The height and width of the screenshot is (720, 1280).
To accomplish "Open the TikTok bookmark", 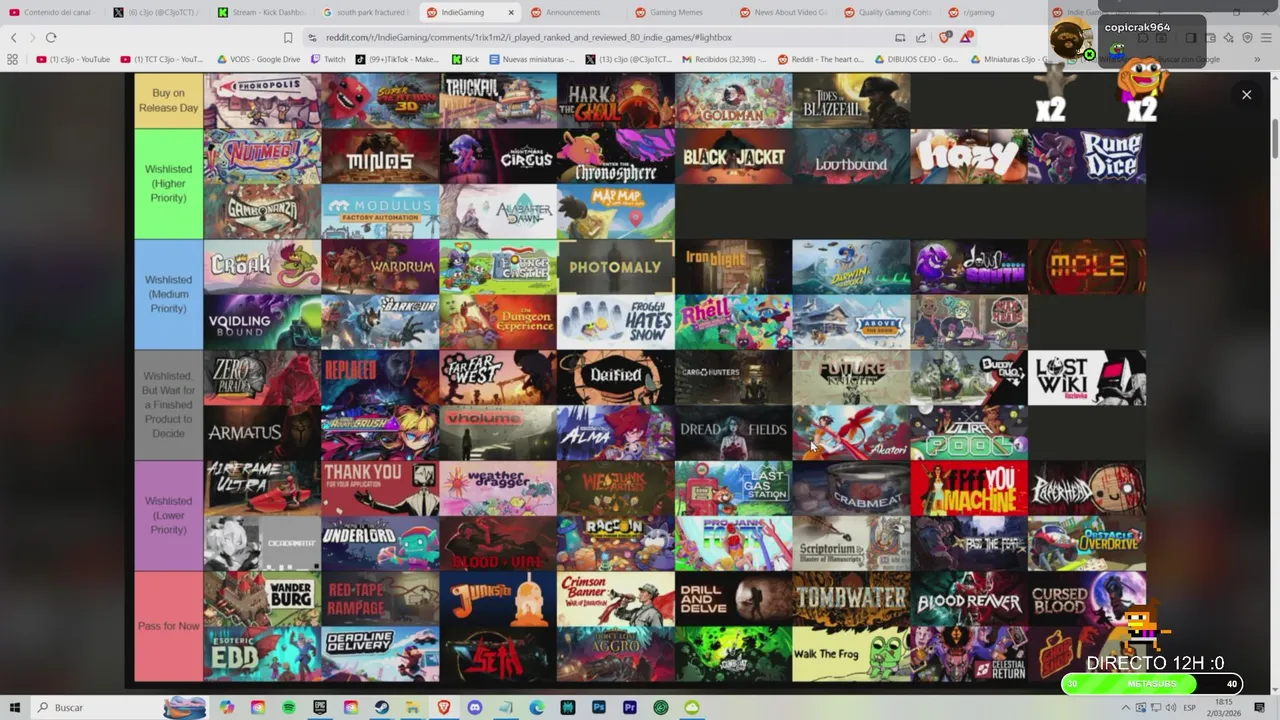I will (x=397, y=59).
